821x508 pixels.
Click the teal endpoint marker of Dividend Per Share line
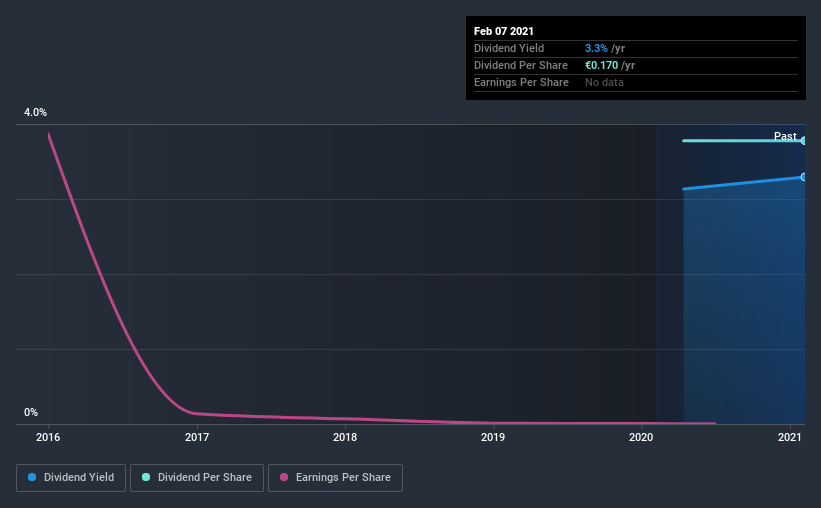(803, 140)
